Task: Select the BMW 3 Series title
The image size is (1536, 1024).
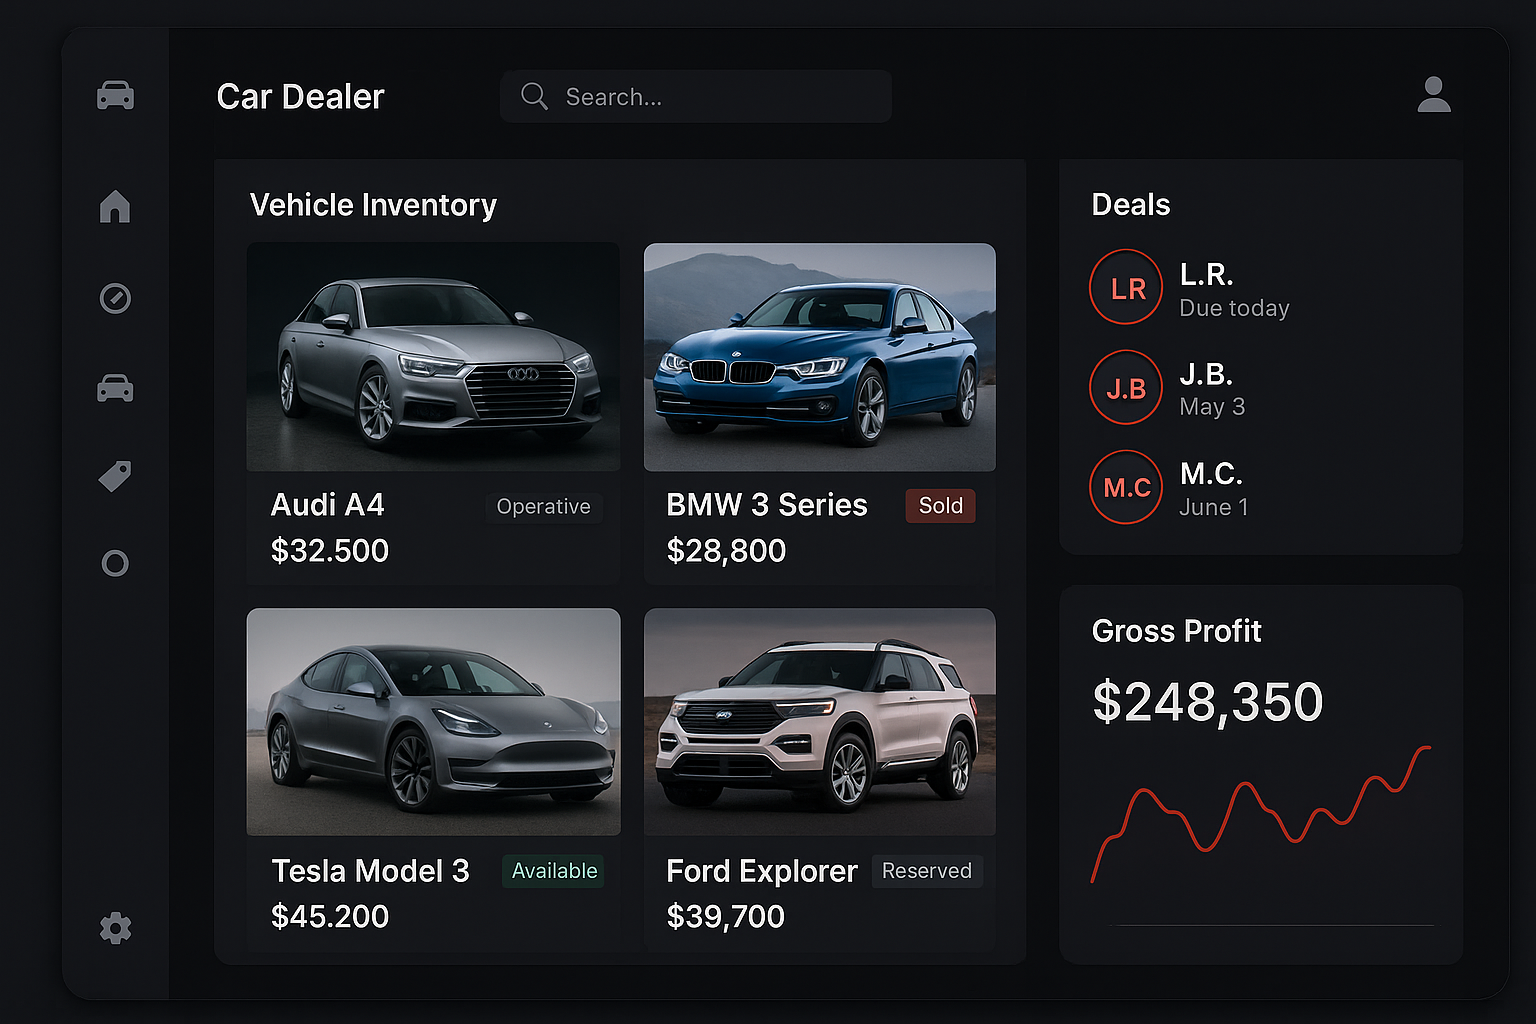Action: [x=767, y=505]
